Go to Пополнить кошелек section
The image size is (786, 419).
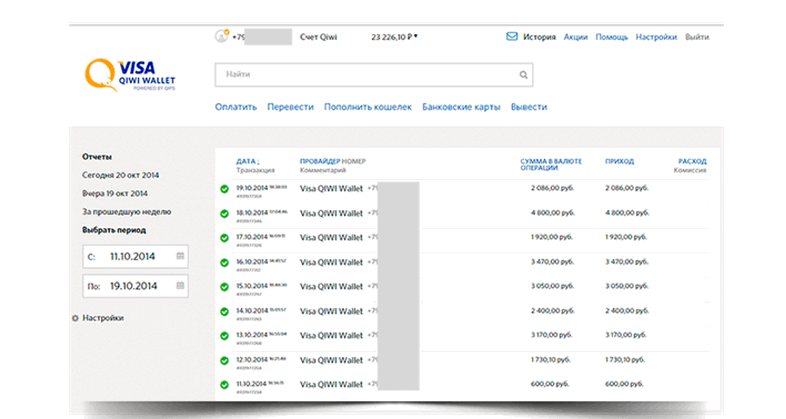pyautogui.click(x=368, y=107)
